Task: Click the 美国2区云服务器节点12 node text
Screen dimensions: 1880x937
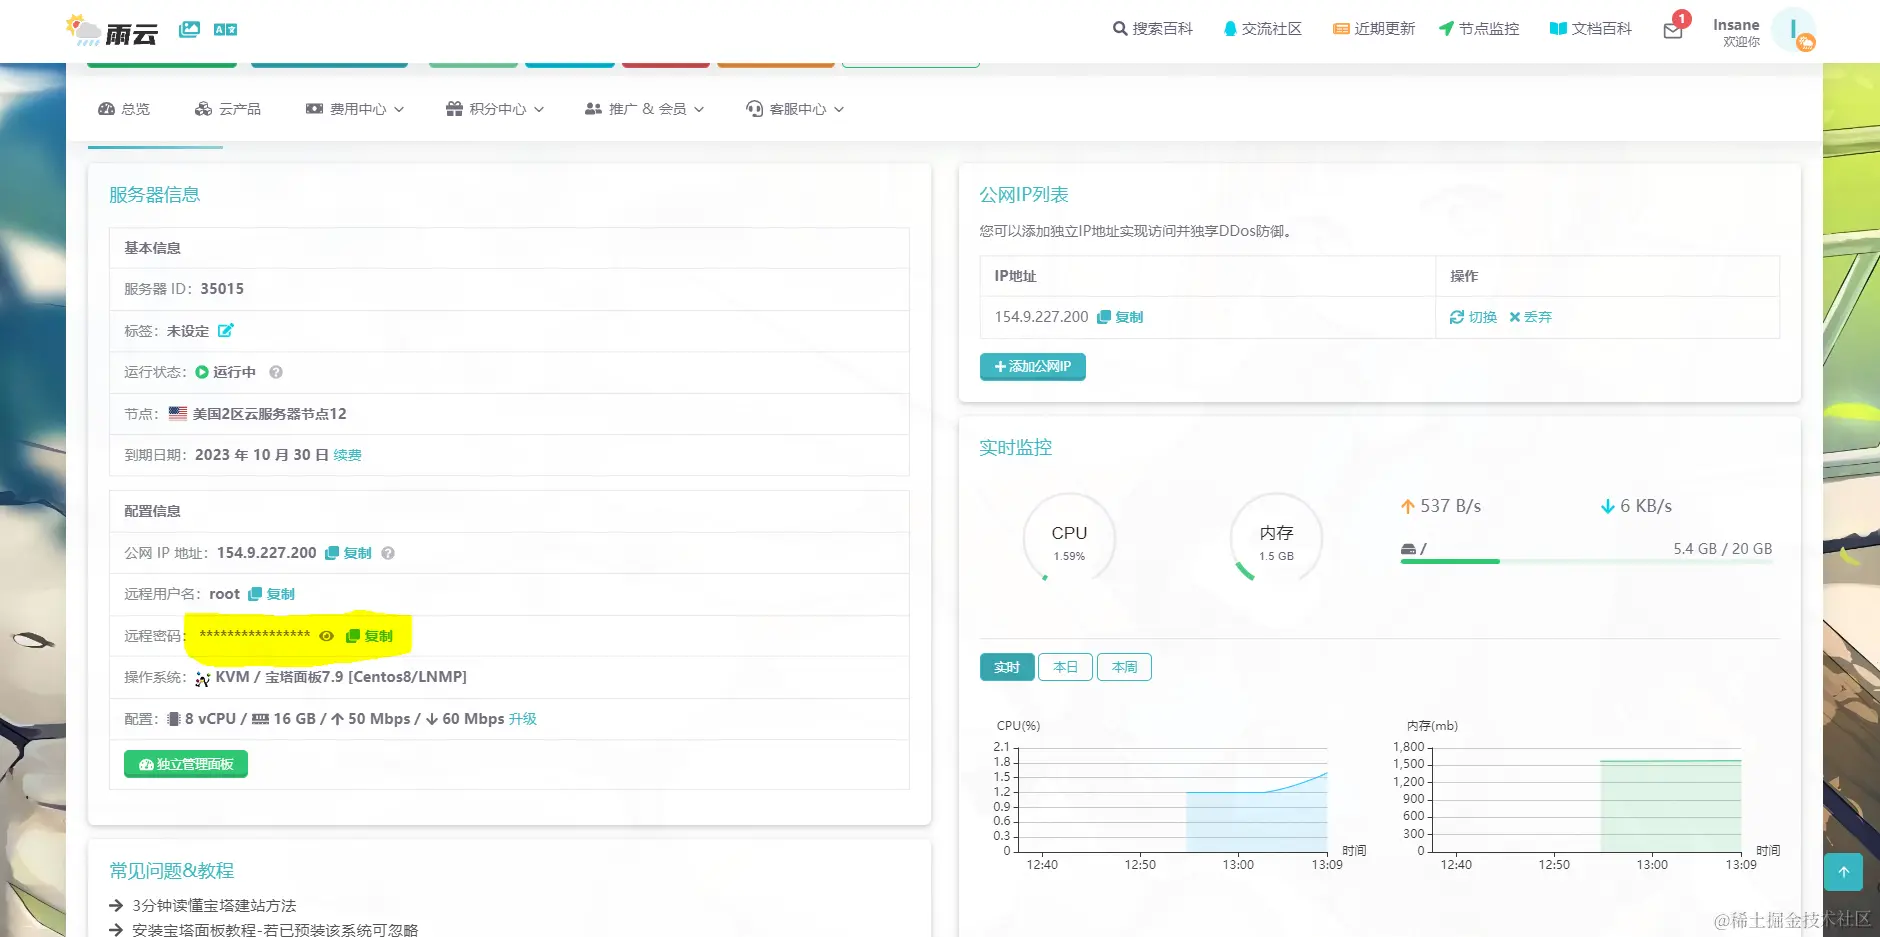Action: coord(269,414)
